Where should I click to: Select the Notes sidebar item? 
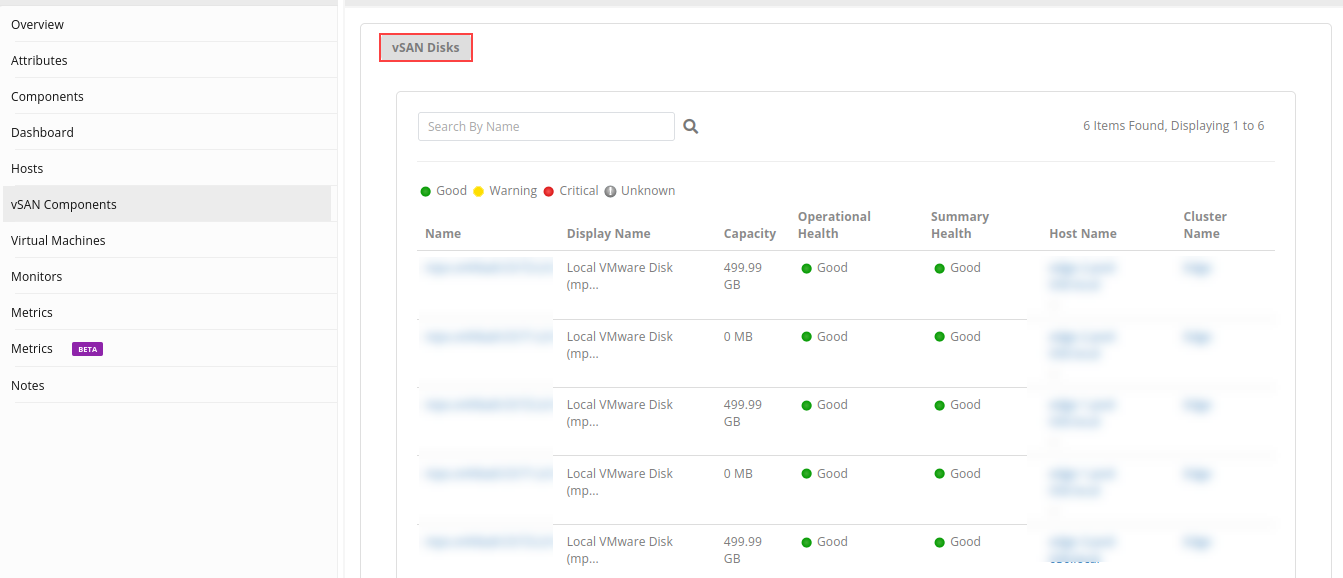pyautogui.click(x=27, y=385)
